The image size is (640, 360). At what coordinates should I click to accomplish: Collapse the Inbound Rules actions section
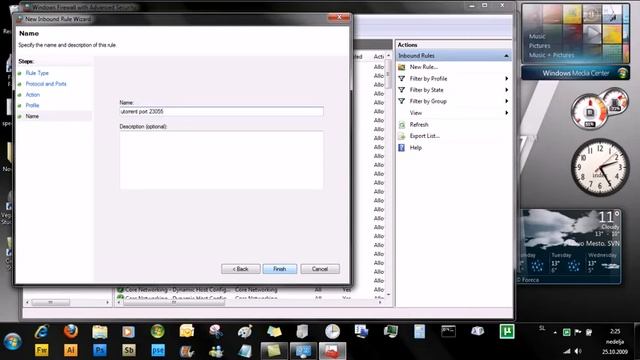tap(506, 56)
